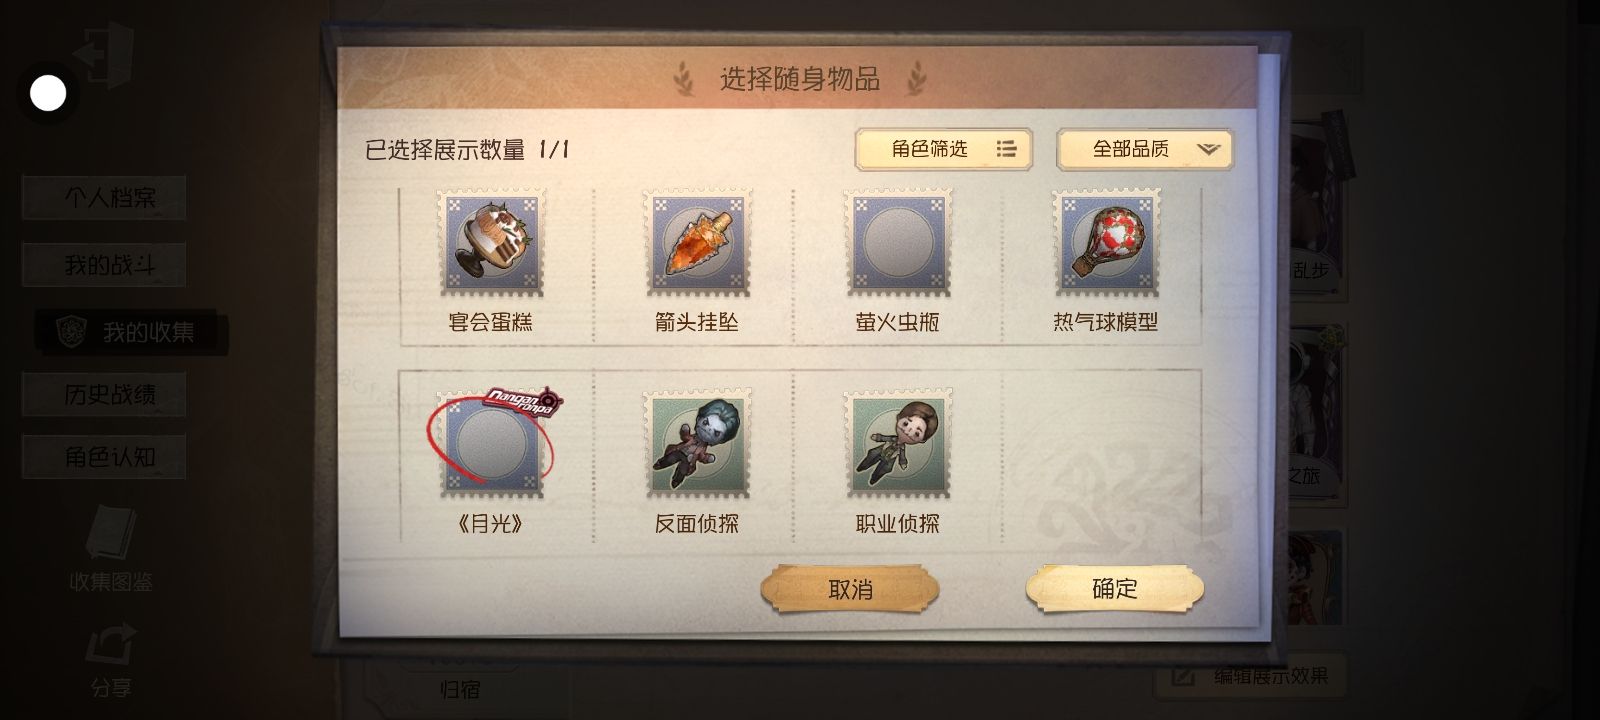Click the exit door icon at top left
Screen dimensions: 1600x720
(103, 55)
